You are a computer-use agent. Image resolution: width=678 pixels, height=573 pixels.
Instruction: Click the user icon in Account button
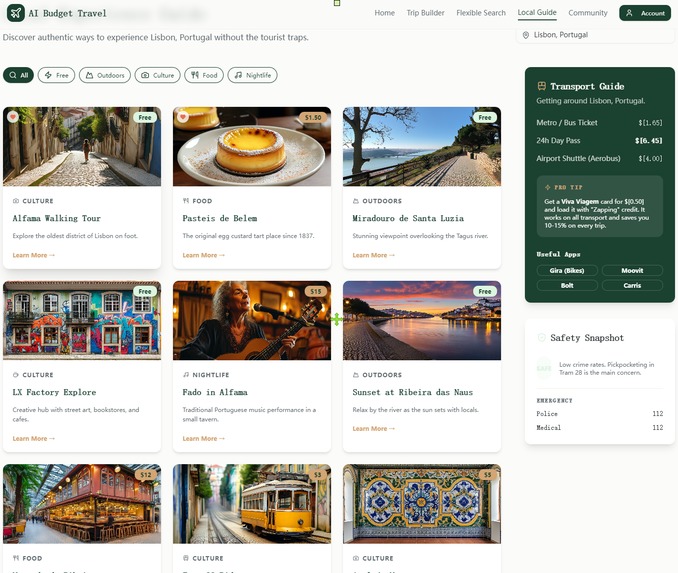(x=630, y=13)
